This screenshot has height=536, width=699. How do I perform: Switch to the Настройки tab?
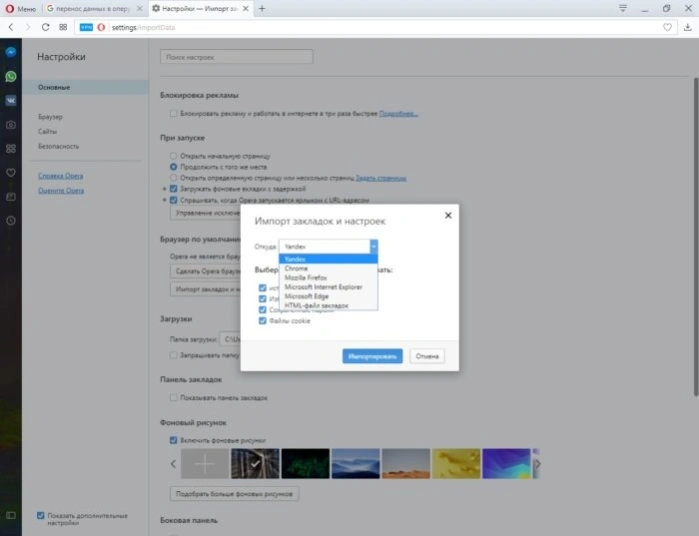201,8
